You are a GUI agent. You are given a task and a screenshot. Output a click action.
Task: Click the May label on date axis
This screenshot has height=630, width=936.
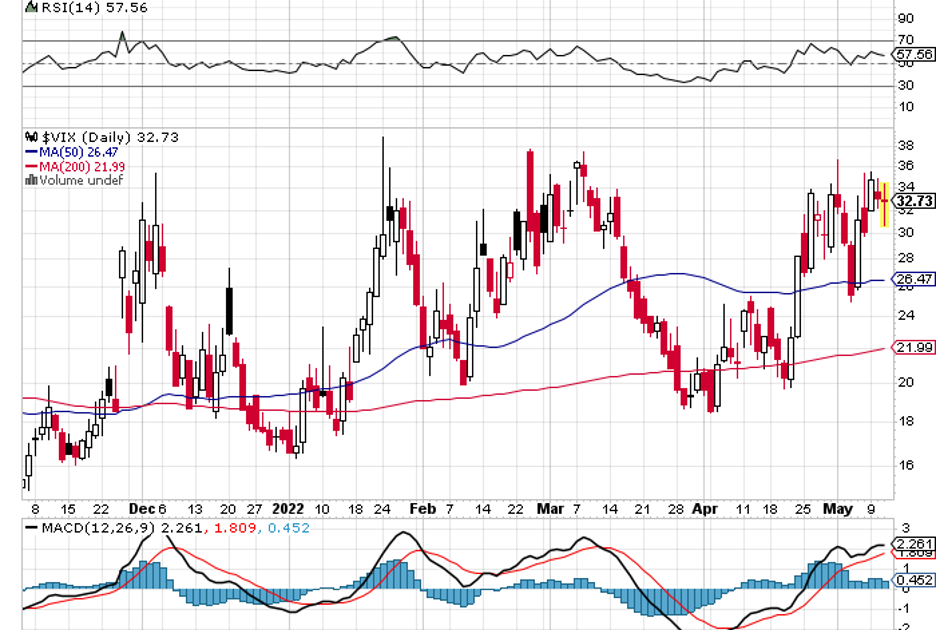pyautogui.click(x=838, y=508)
